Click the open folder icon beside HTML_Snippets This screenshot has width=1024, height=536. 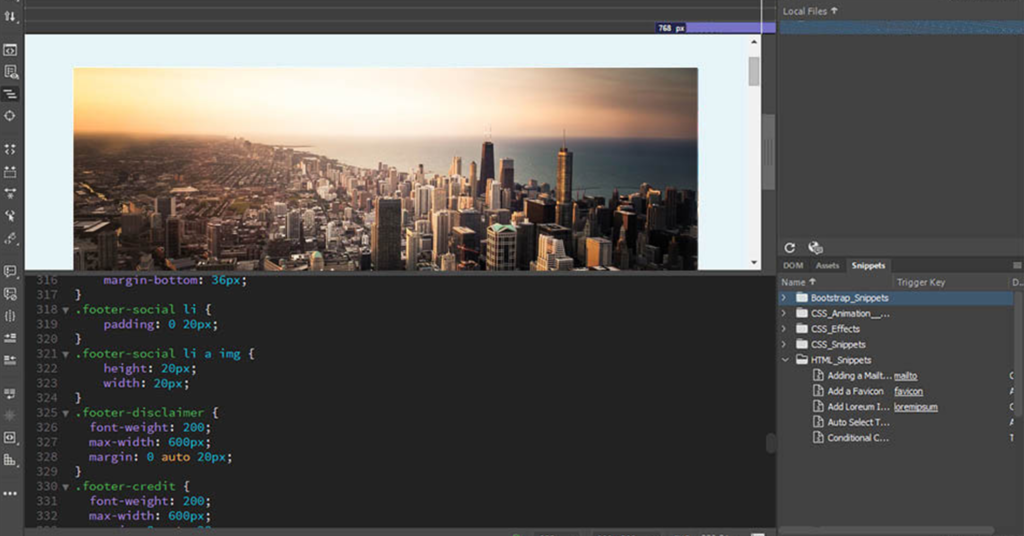(801, 360)
